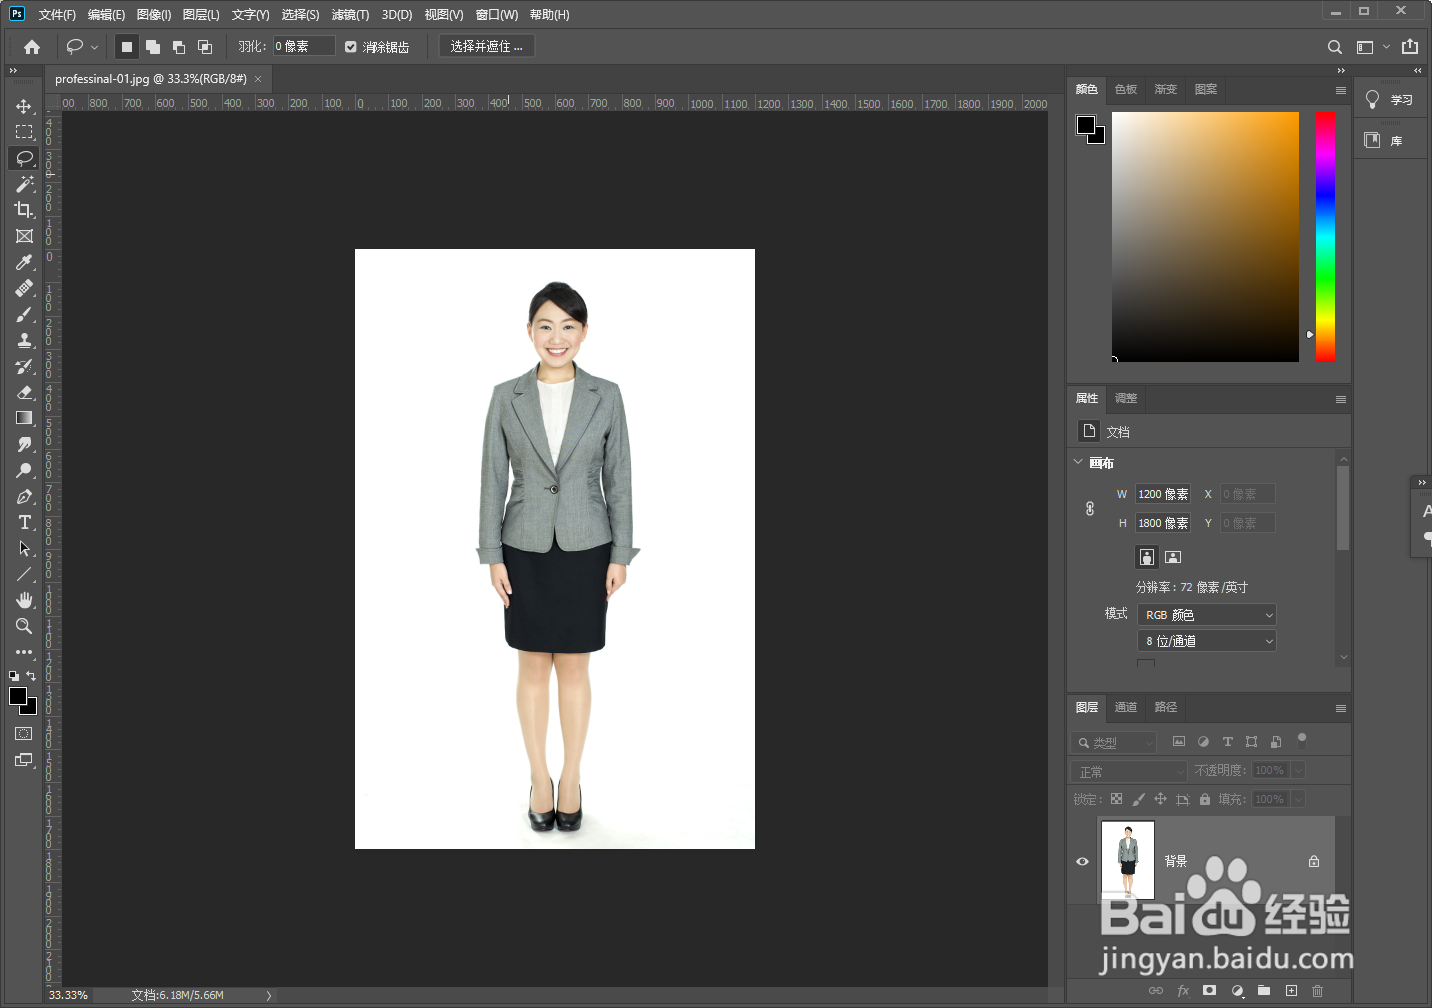
Task: Collapse the 画布 section
Action: [1078, 462]
